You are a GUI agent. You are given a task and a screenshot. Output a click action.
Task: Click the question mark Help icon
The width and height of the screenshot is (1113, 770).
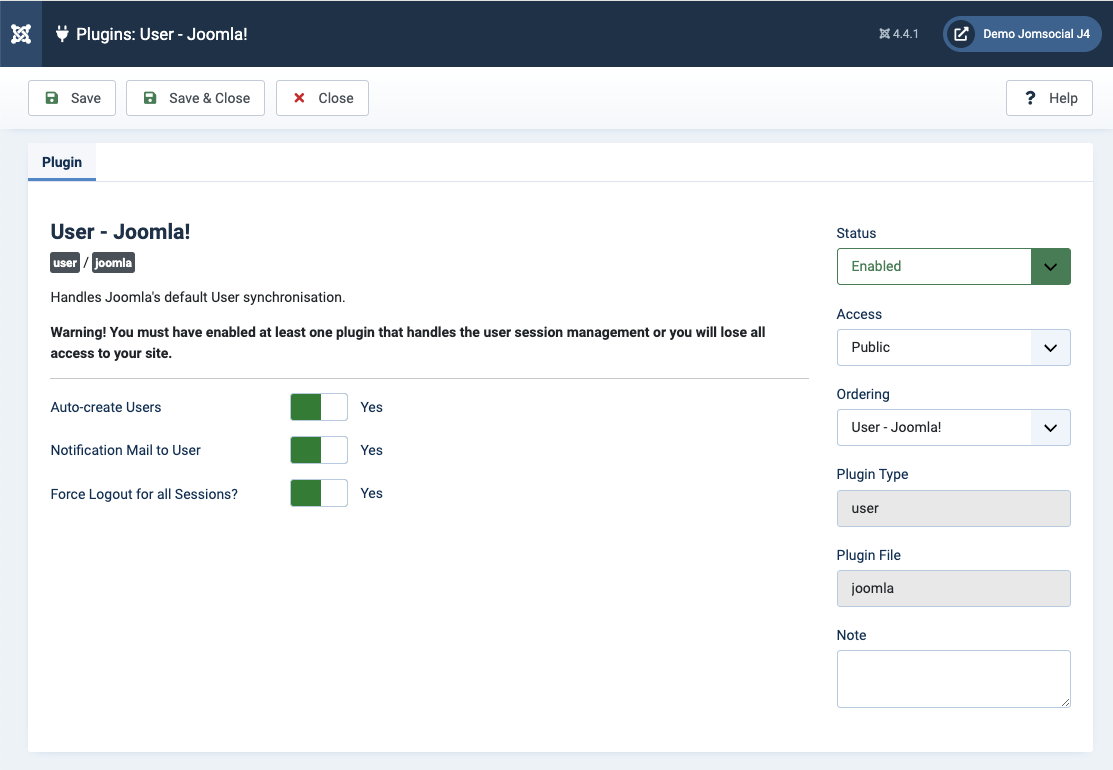click(x=1030, y=98)
